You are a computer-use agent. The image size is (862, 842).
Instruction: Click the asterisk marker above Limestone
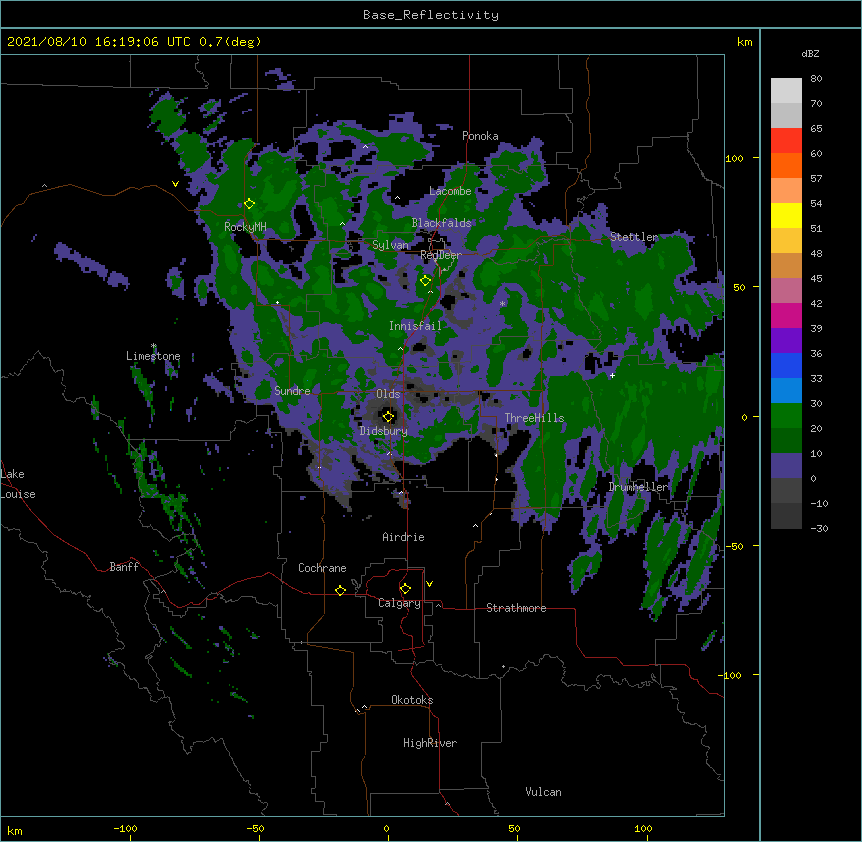[153, 346]
